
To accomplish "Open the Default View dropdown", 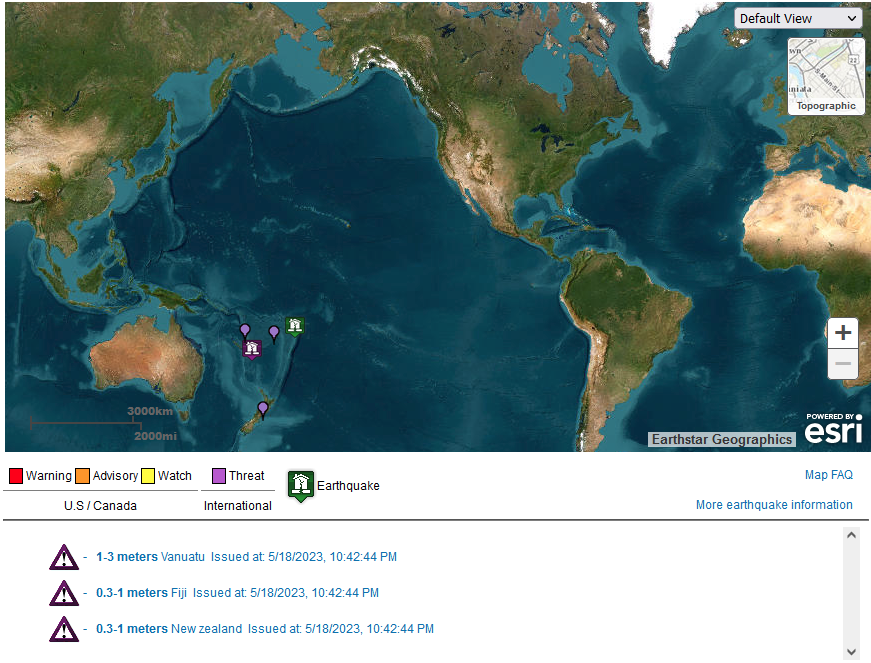I will click(798, 18).
